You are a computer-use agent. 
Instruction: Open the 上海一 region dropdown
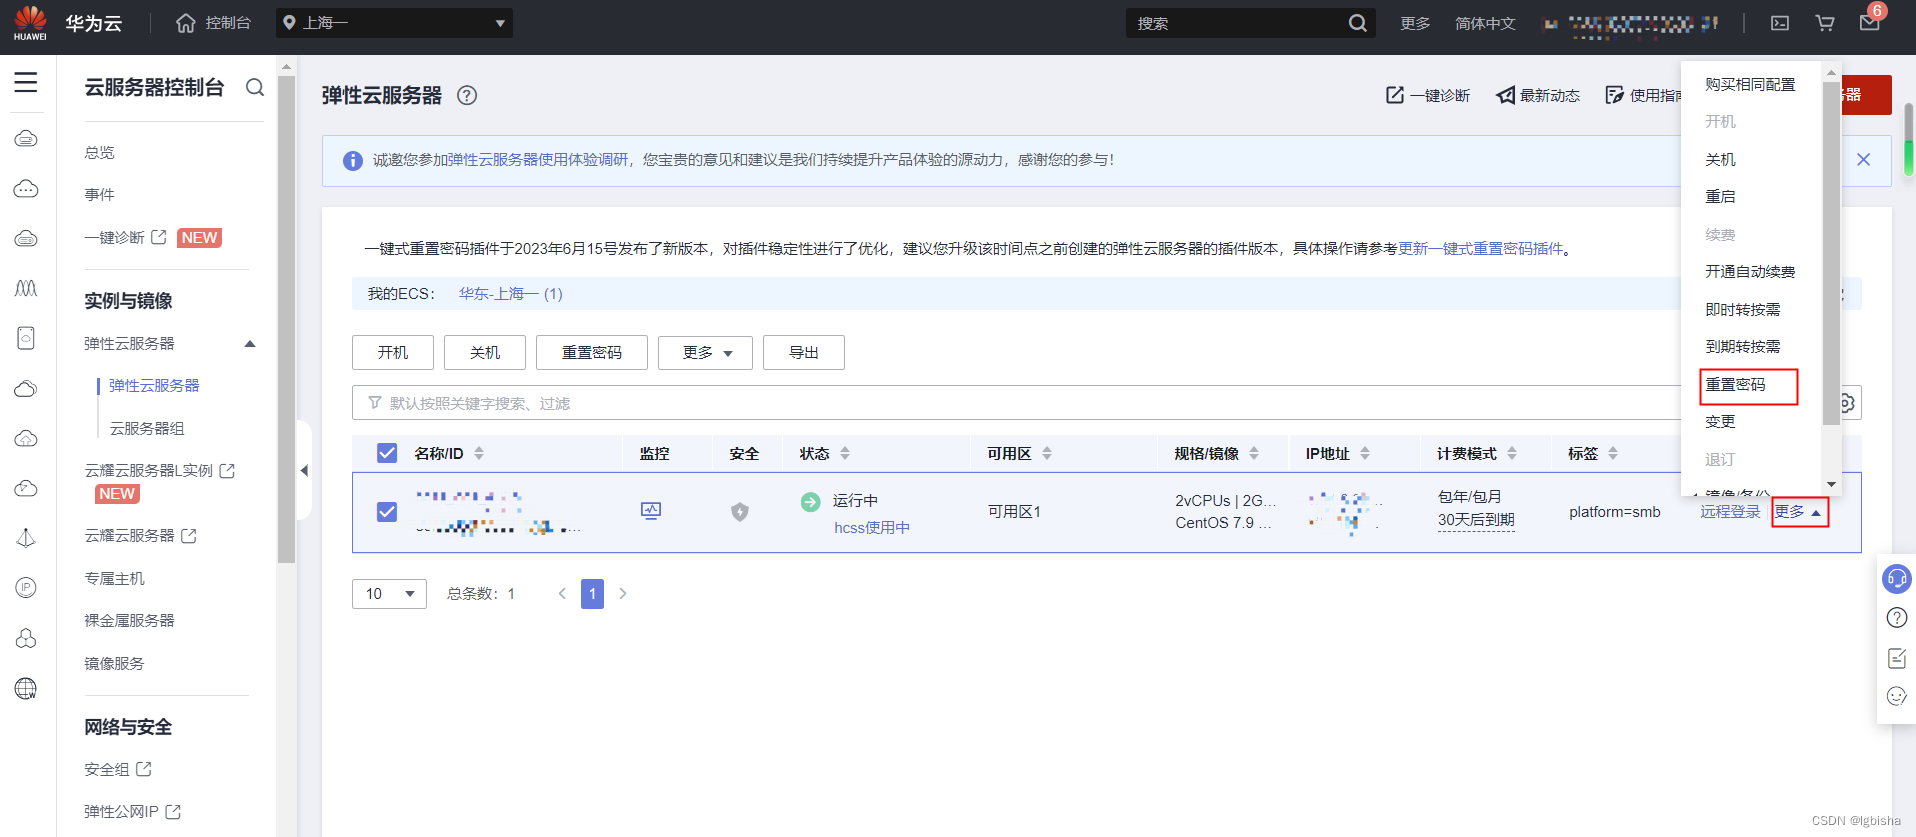click(x=394, y=23)
